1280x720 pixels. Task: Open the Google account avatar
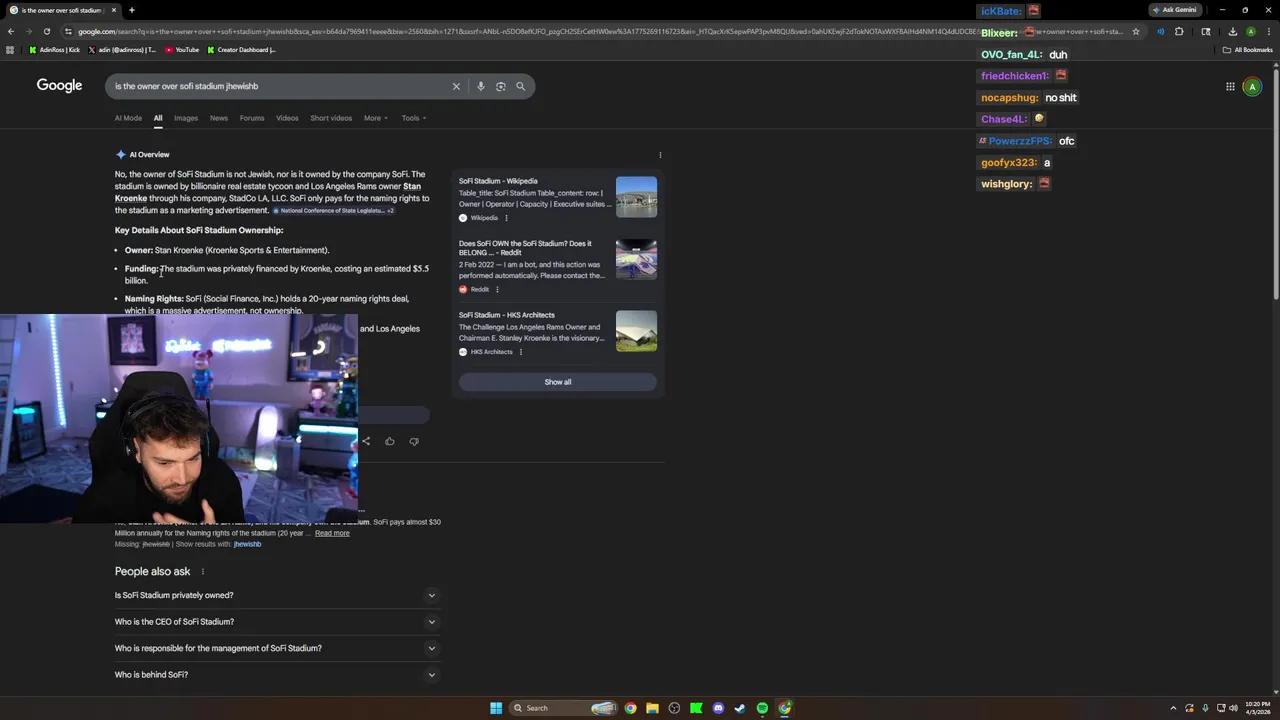coord(1251,87)
